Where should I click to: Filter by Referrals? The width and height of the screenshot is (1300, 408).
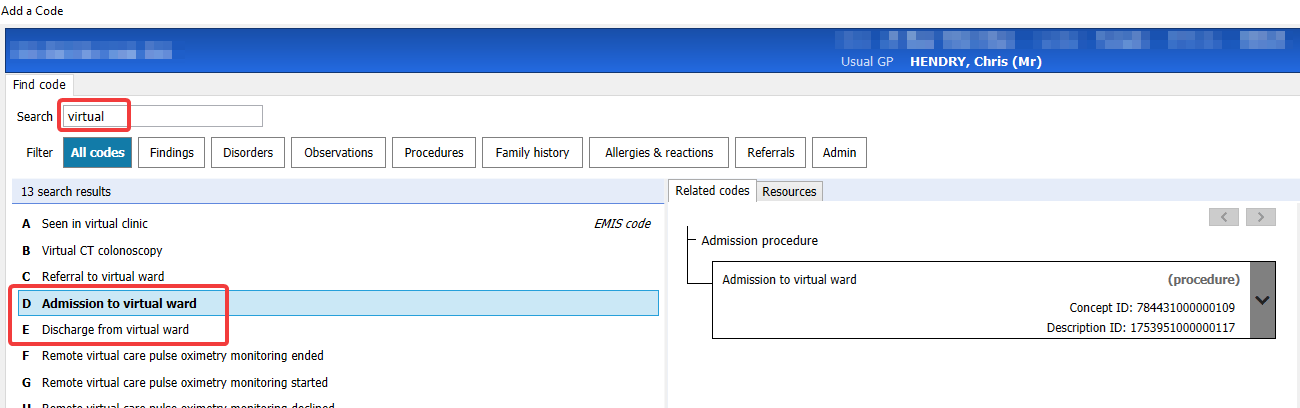click(770, 153)
